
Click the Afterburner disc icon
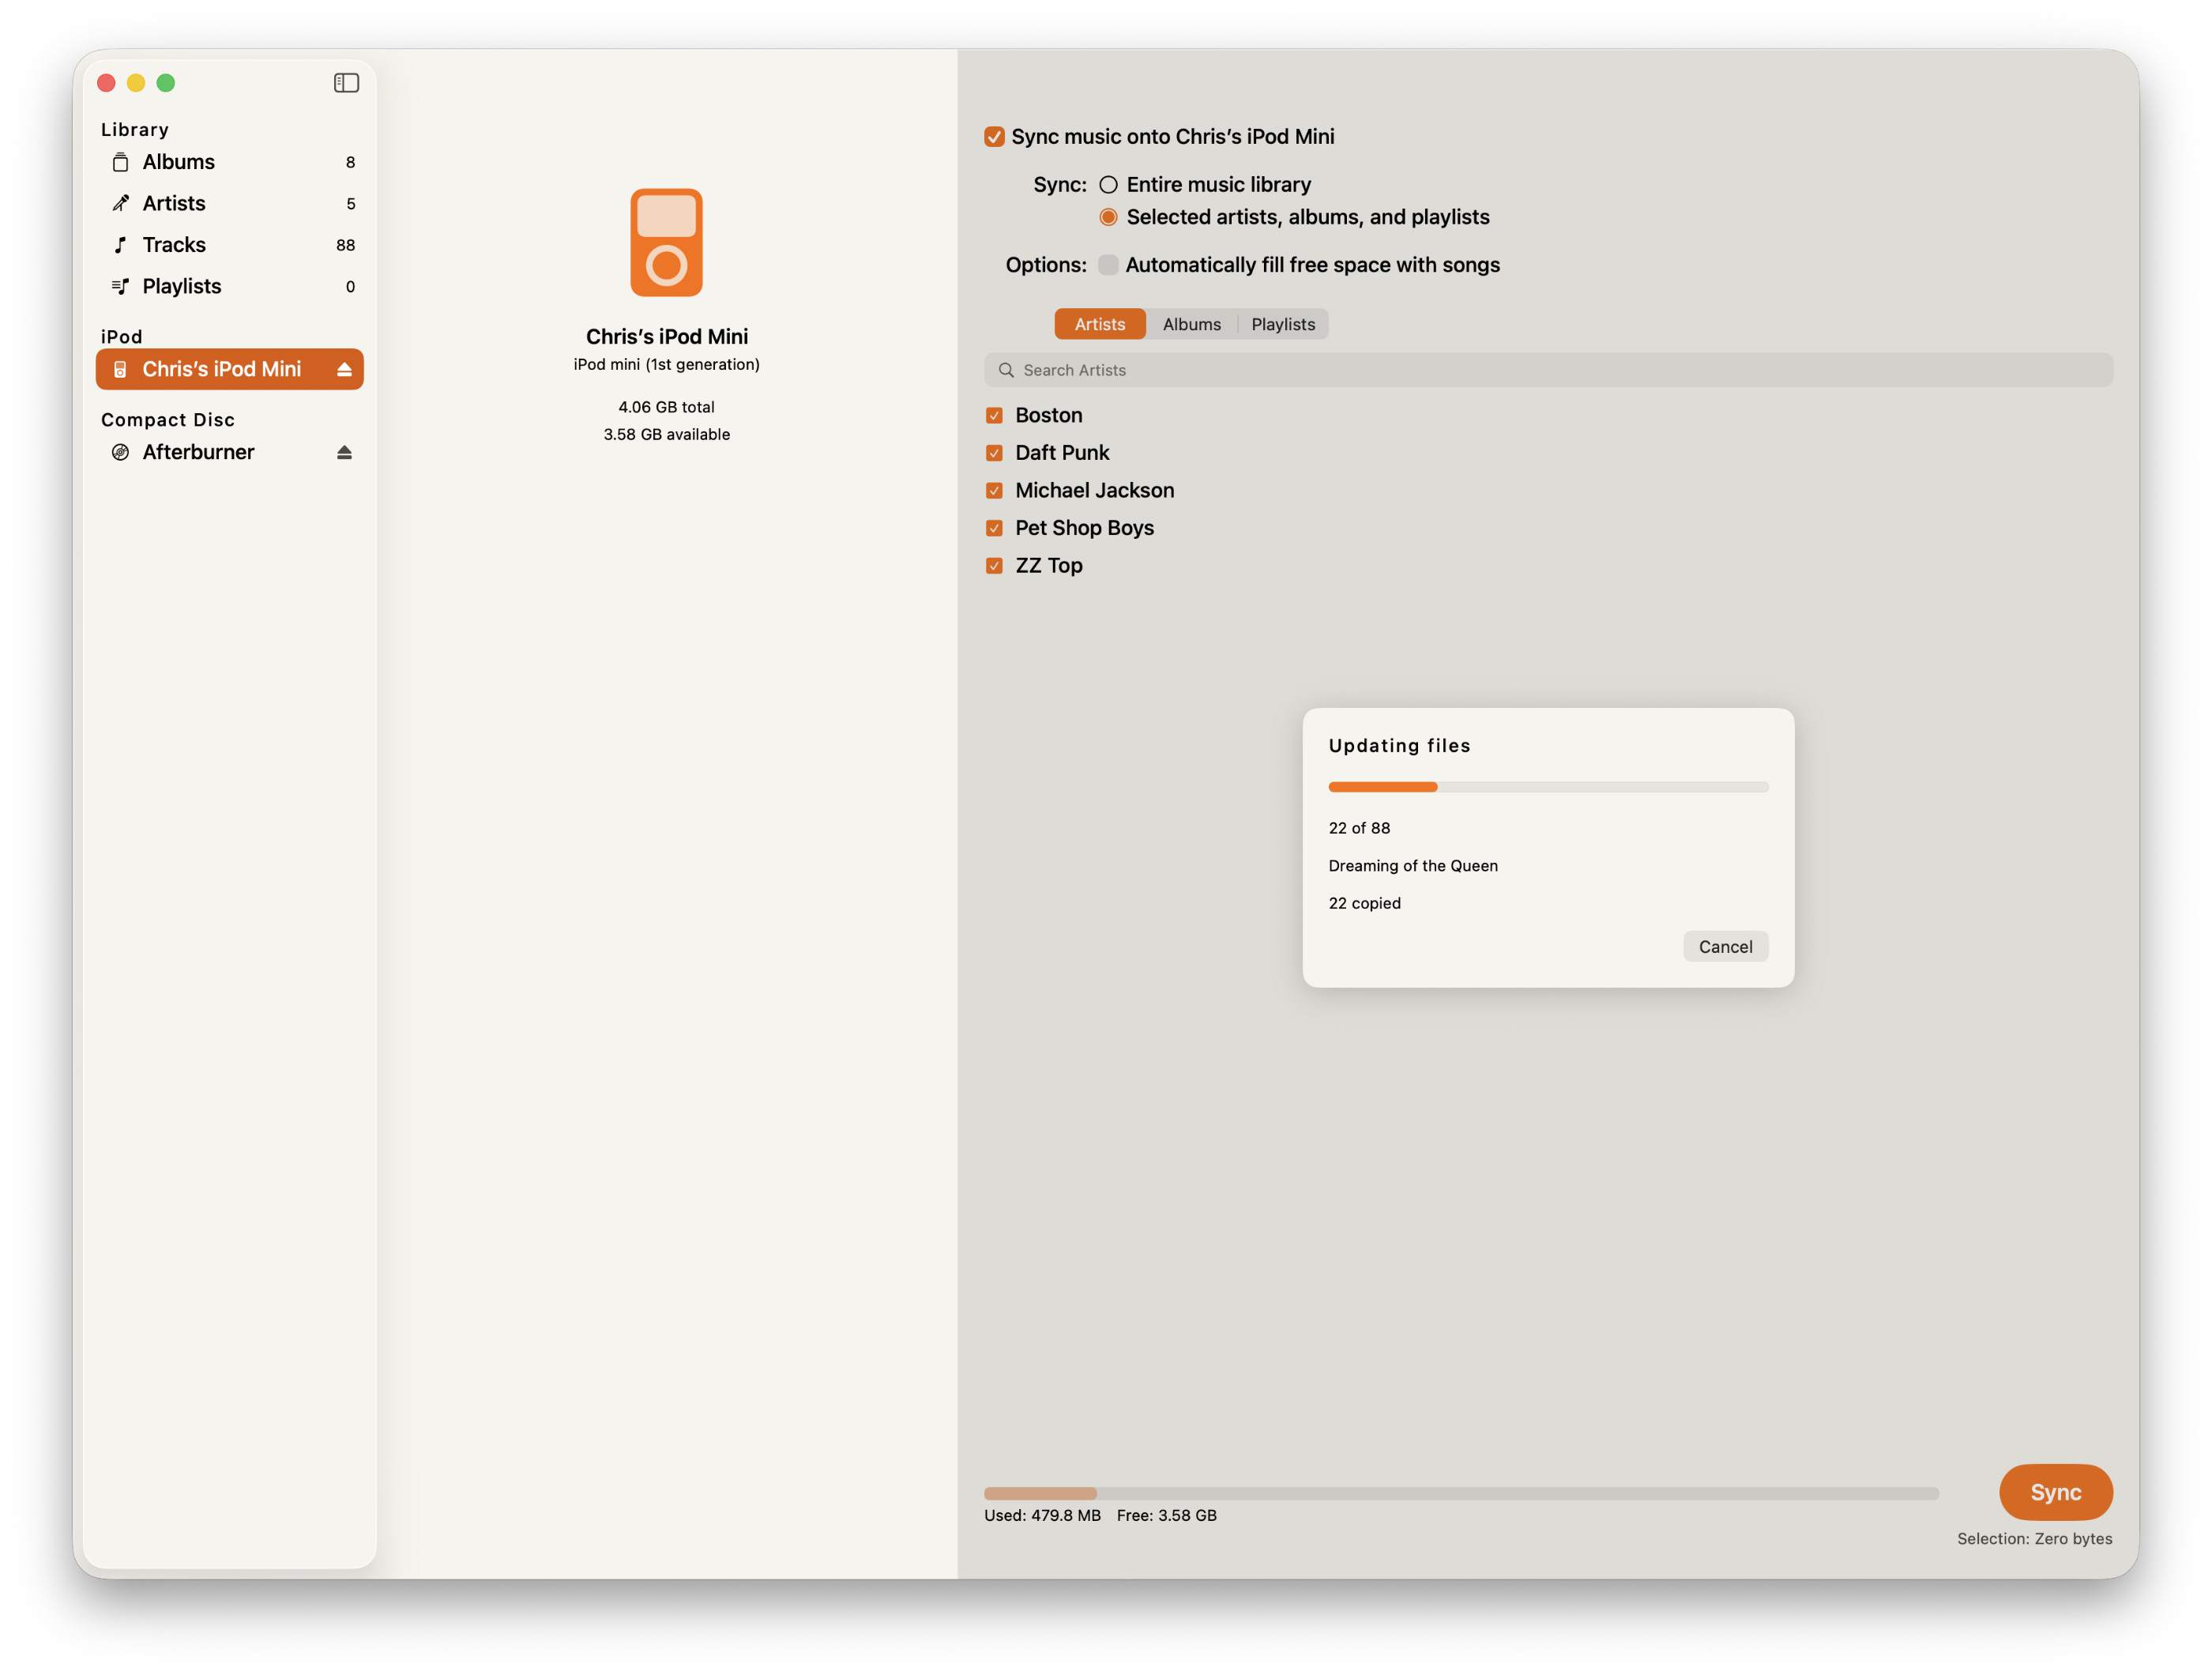coord(120,453)
